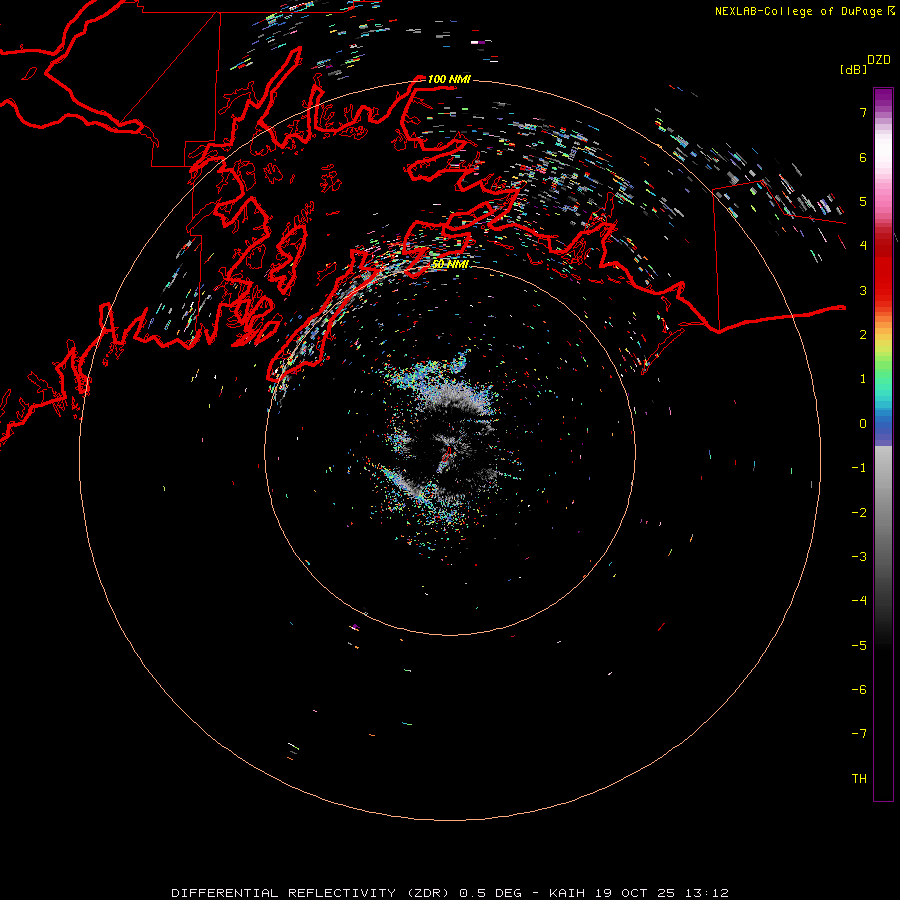Click the -6 value on color scale
The width and height of the screenshot is (900, 900).
coord(859,690)
